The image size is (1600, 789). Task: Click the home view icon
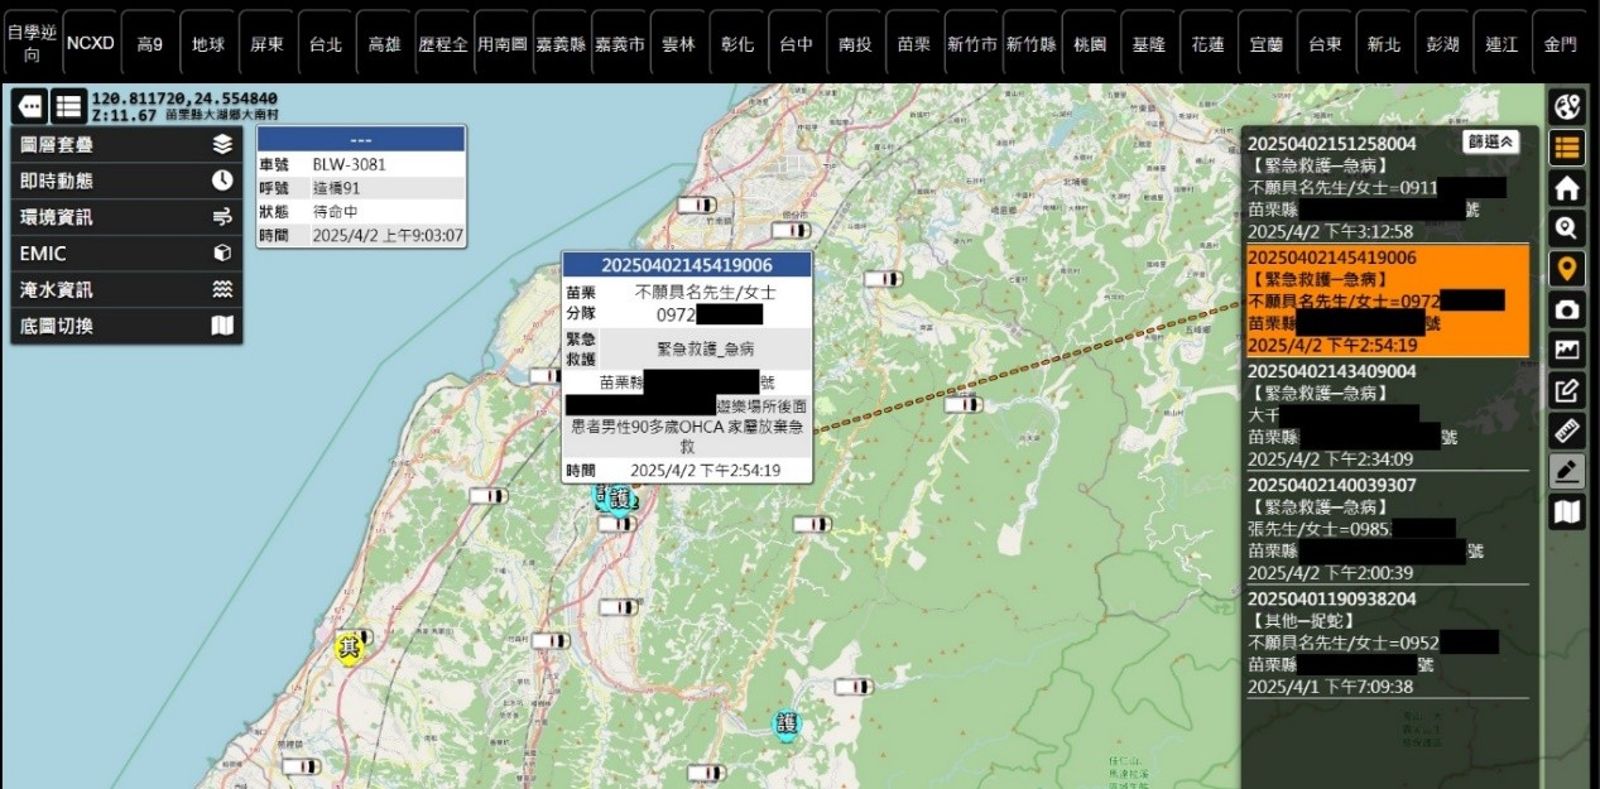point(1567,188)
